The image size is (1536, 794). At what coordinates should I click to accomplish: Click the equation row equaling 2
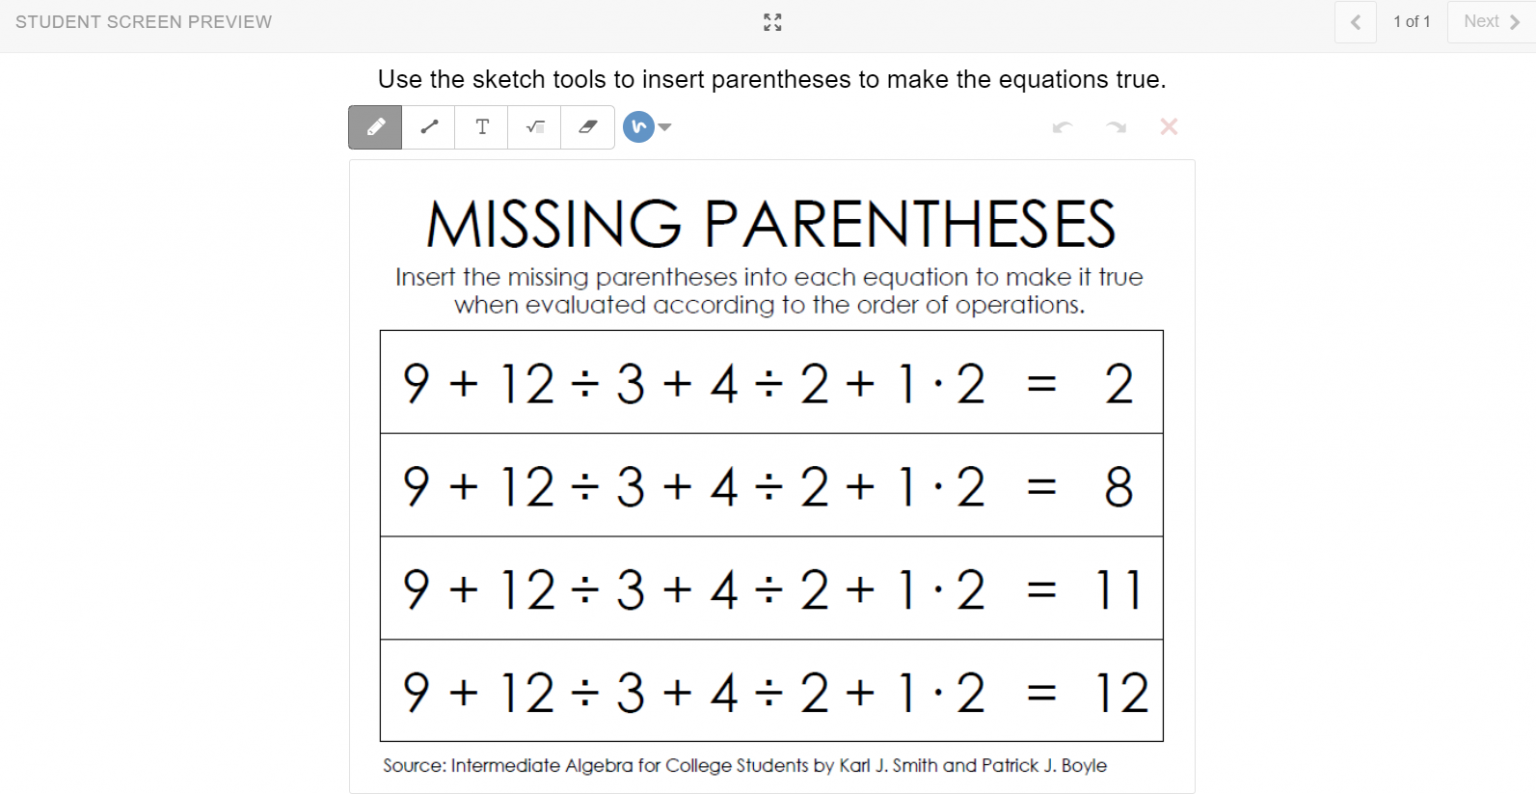click(x=771, y=382)
